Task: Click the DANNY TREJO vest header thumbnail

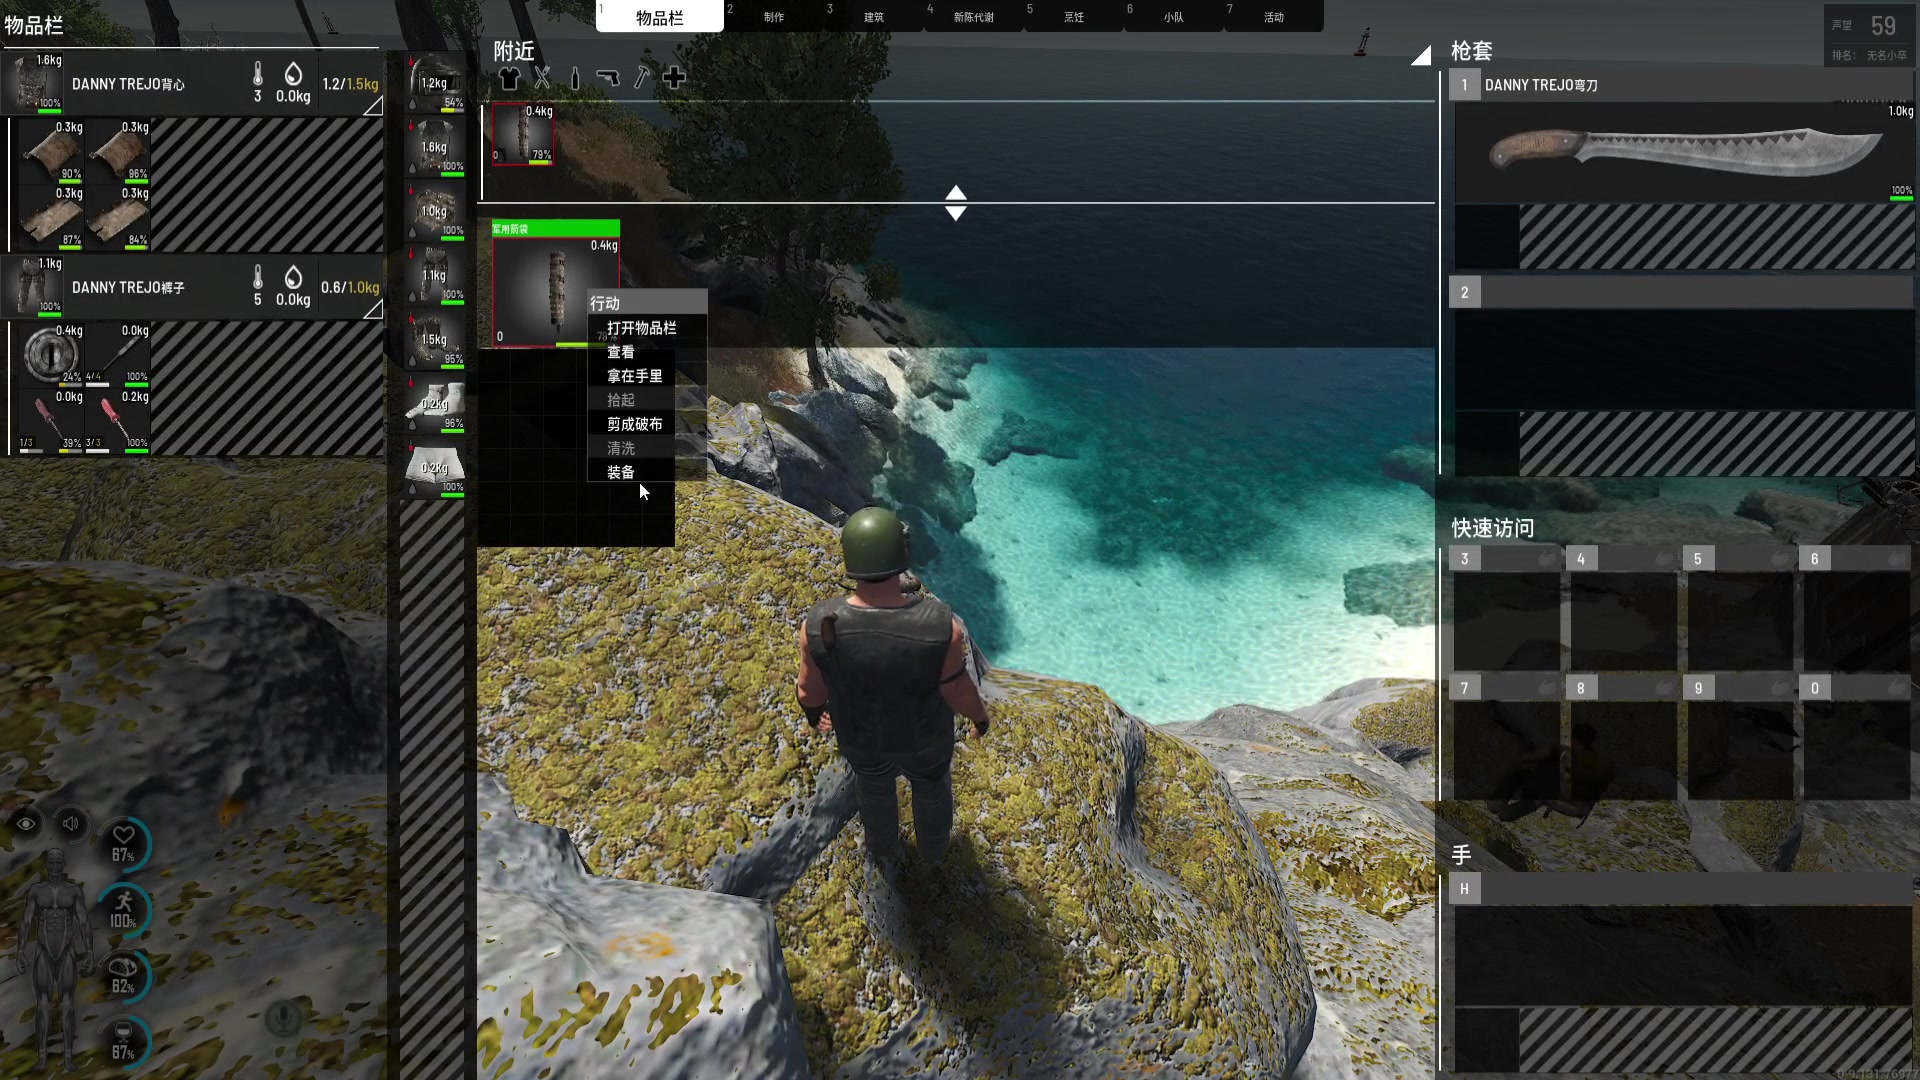Action: 33,82
